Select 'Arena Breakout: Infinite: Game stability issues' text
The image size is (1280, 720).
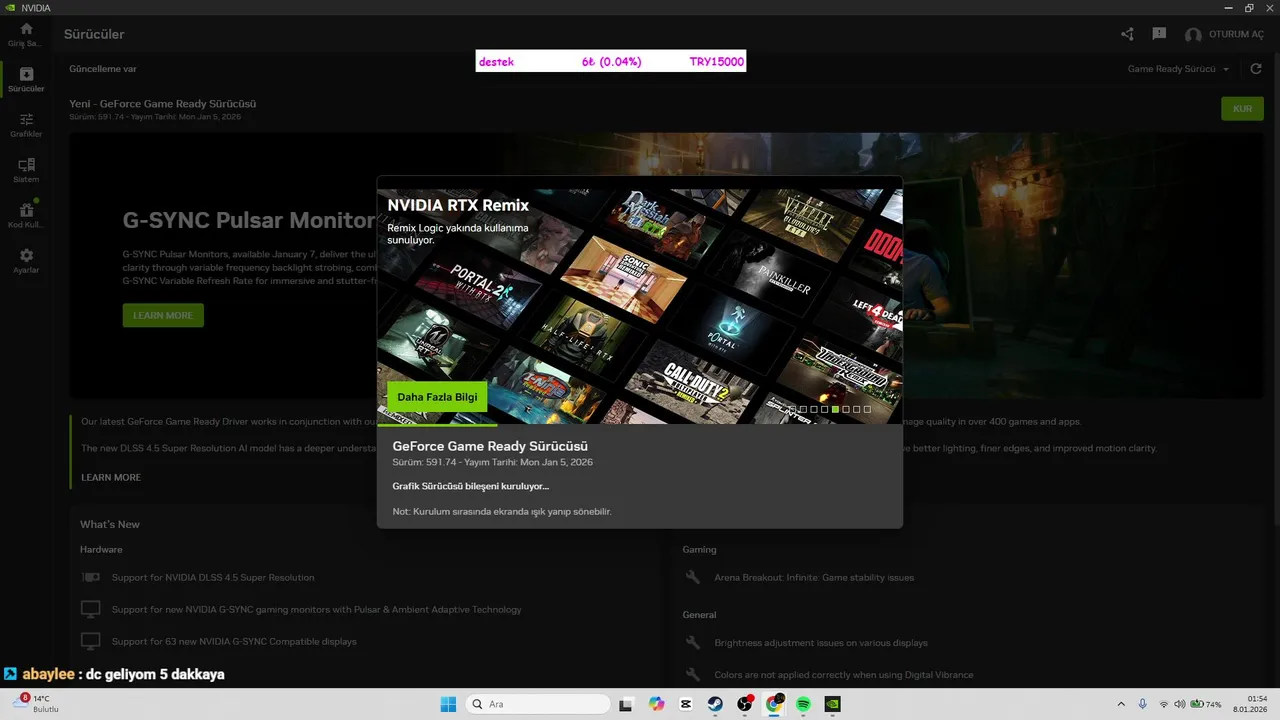click(814, 578)
